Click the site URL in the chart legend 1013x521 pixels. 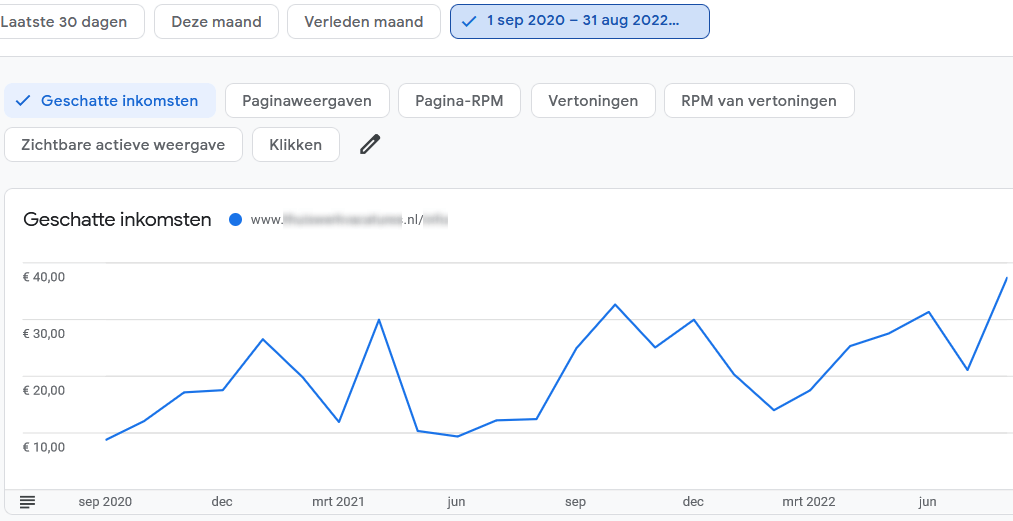348,220
